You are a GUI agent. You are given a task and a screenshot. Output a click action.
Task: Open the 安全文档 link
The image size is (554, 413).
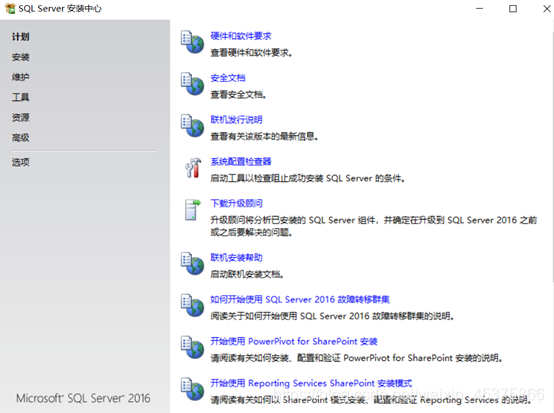click(x=228, y=78)
